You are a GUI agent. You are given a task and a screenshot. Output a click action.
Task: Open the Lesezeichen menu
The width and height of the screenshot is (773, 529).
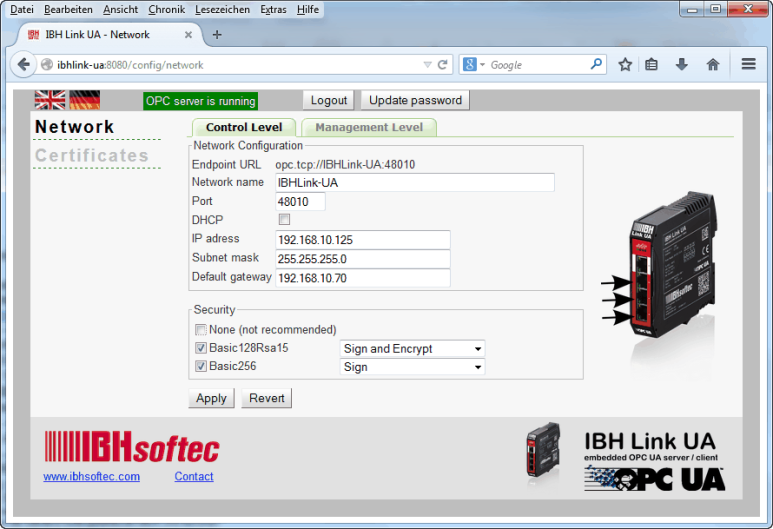coord(222,9)
